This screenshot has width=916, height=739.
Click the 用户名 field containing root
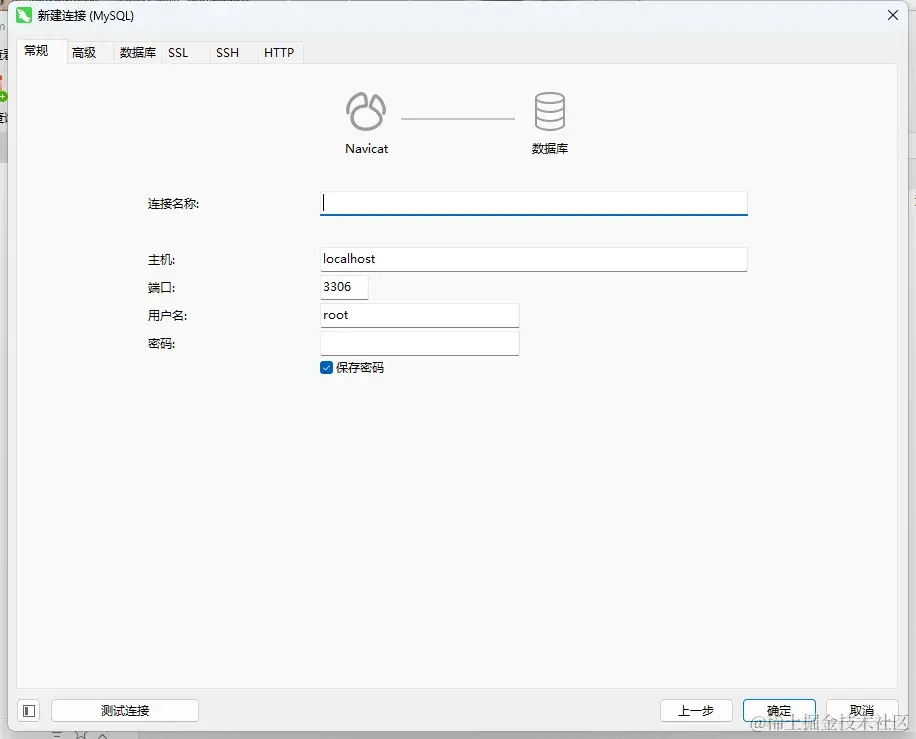[419, 315]
